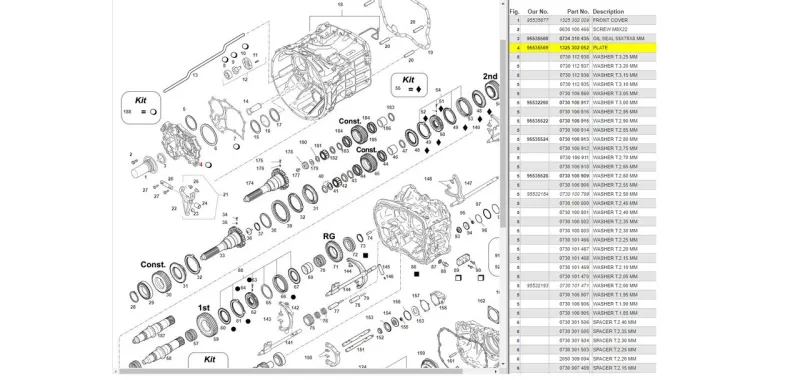Click the 1st gear label in diagram
The width and height of the screenshot is (800, 380).
(204, 308)
